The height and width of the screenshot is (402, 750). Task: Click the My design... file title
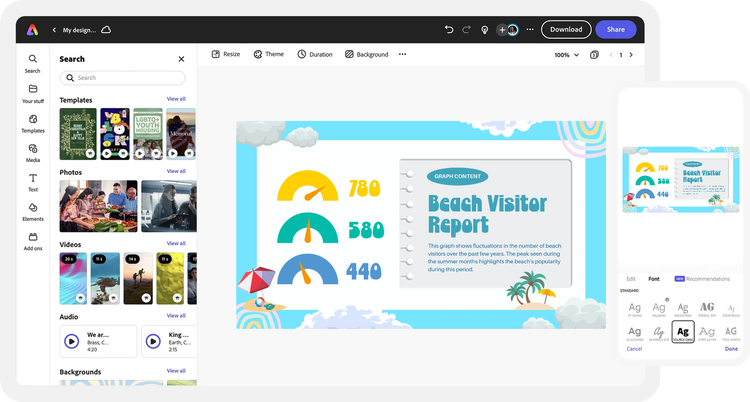click(x=79, y=30)
